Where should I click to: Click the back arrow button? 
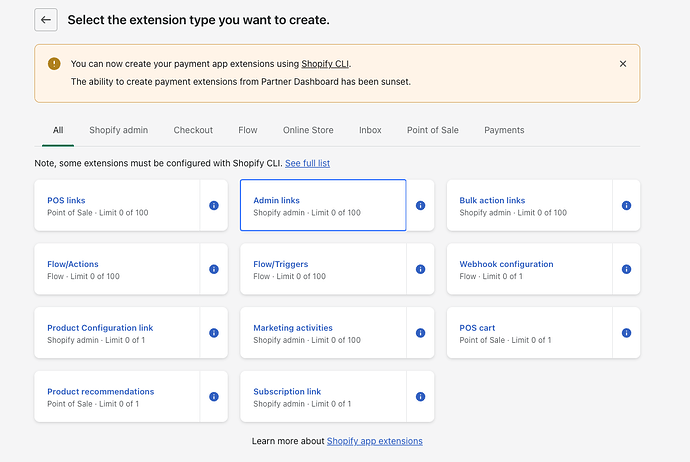point(46,20)
